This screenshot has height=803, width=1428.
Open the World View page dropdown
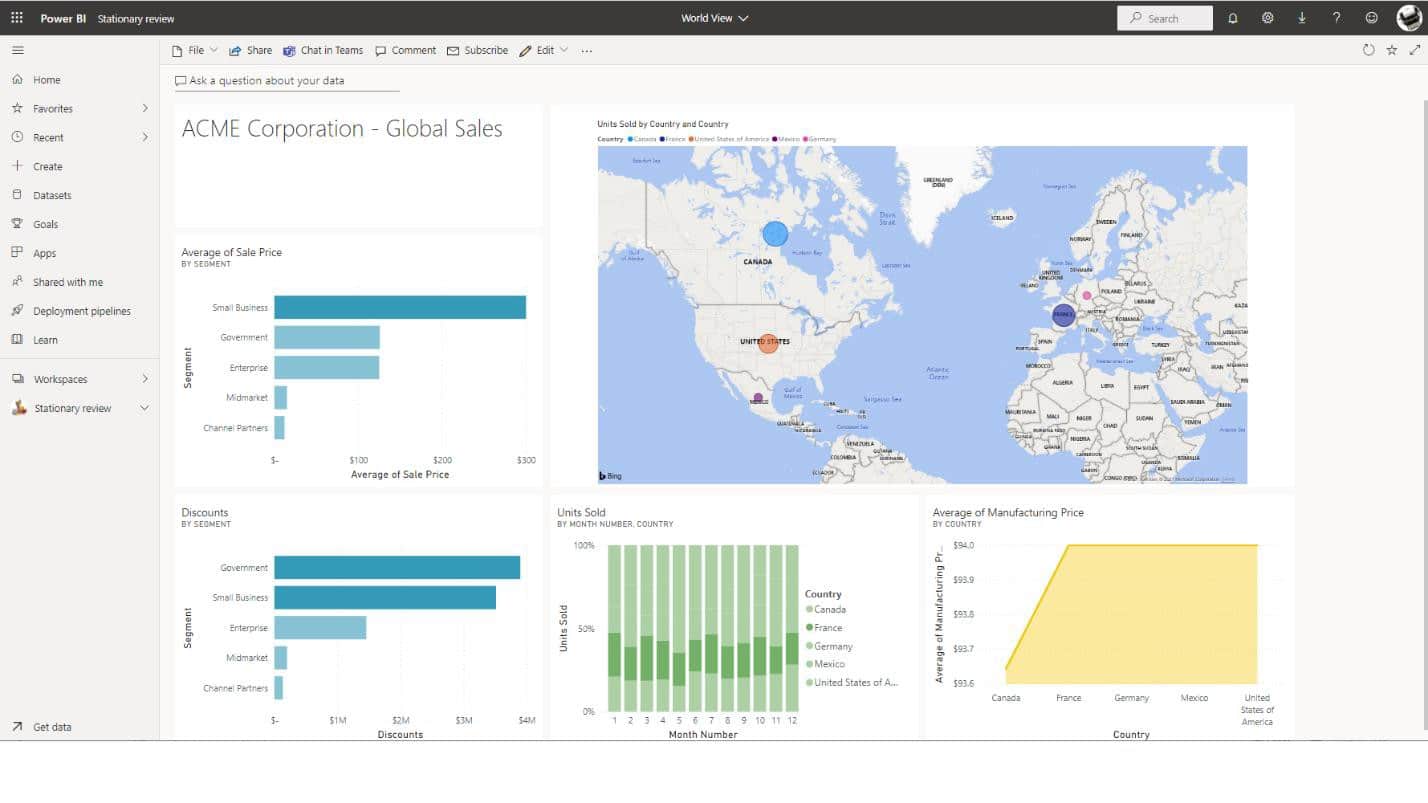click(x=714, y=18)
